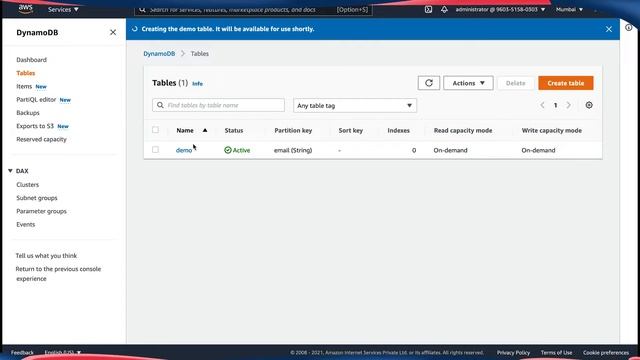The height and width of the screenshot is (360, 640).
Task: Open the Services dropdown menu
Action: click(63, 9)
